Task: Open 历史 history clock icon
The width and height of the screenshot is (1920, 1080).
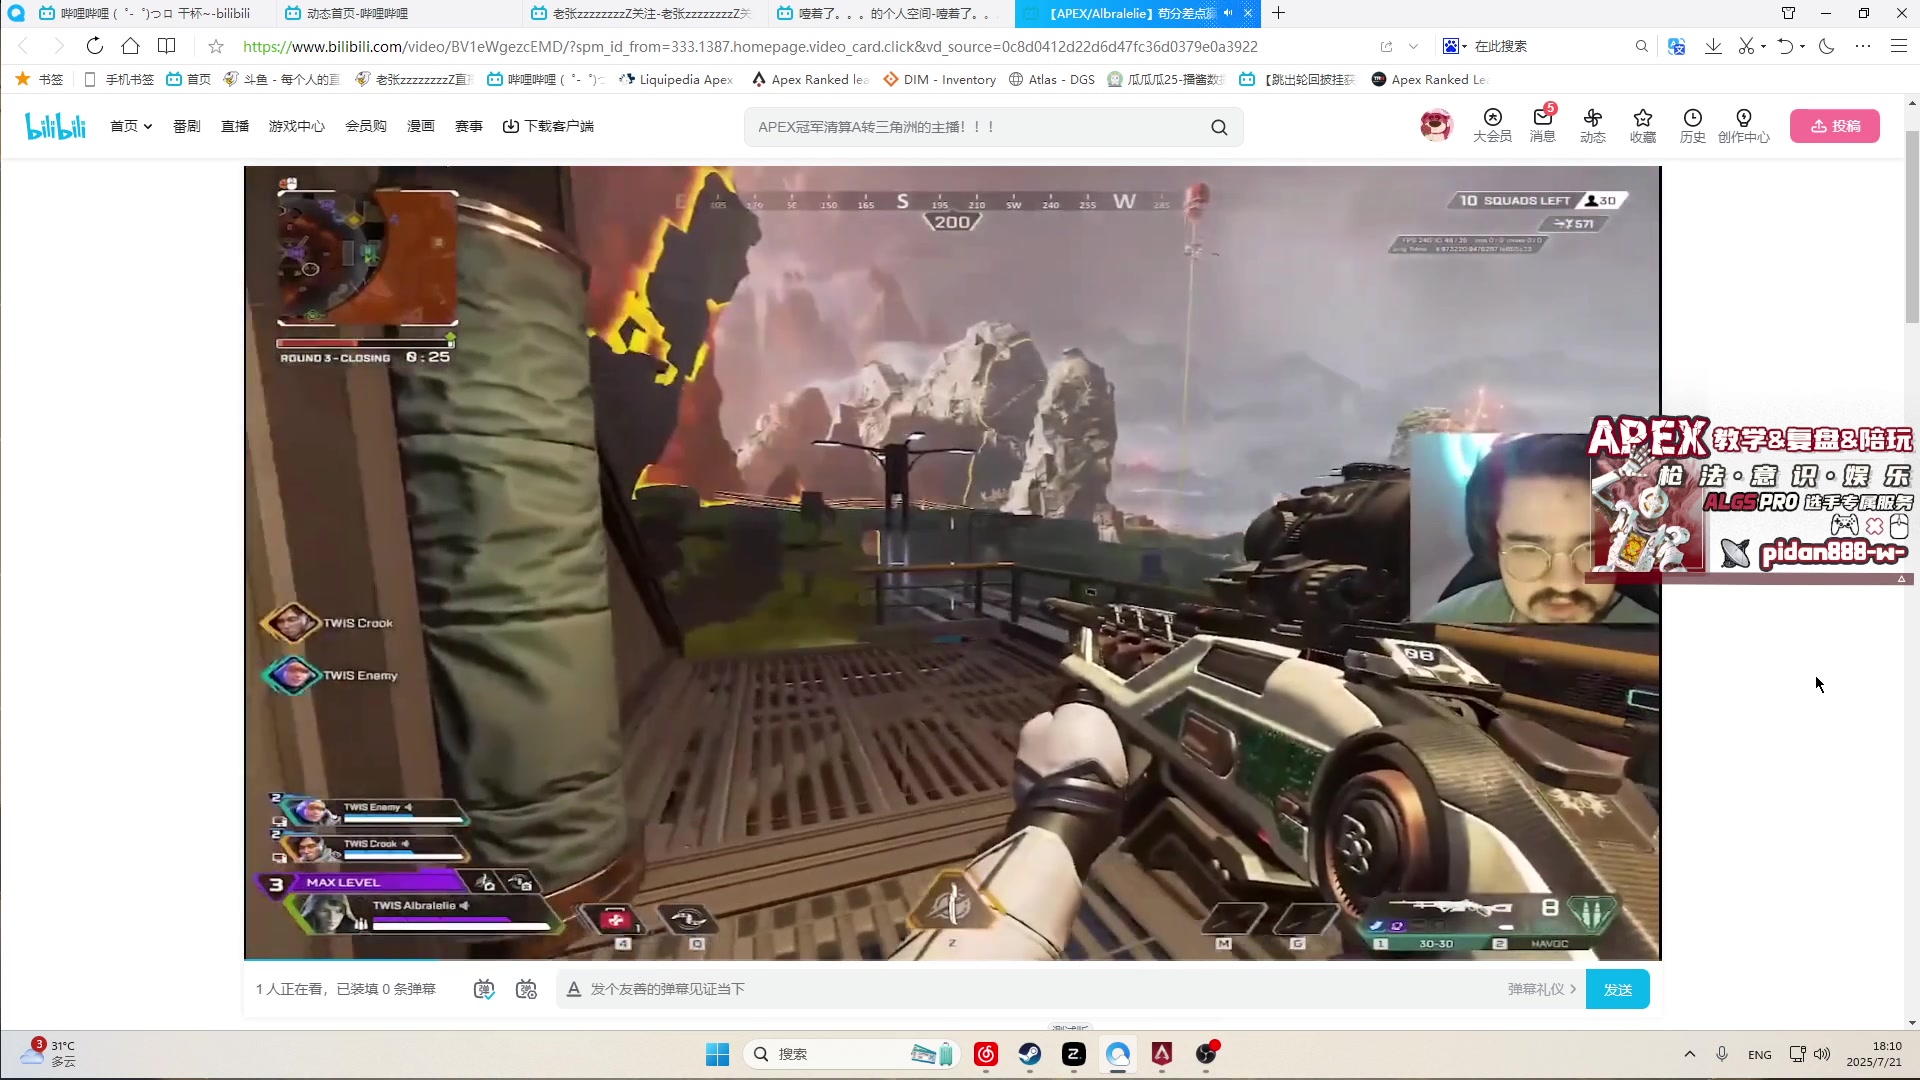Action: click(1692, 126)
